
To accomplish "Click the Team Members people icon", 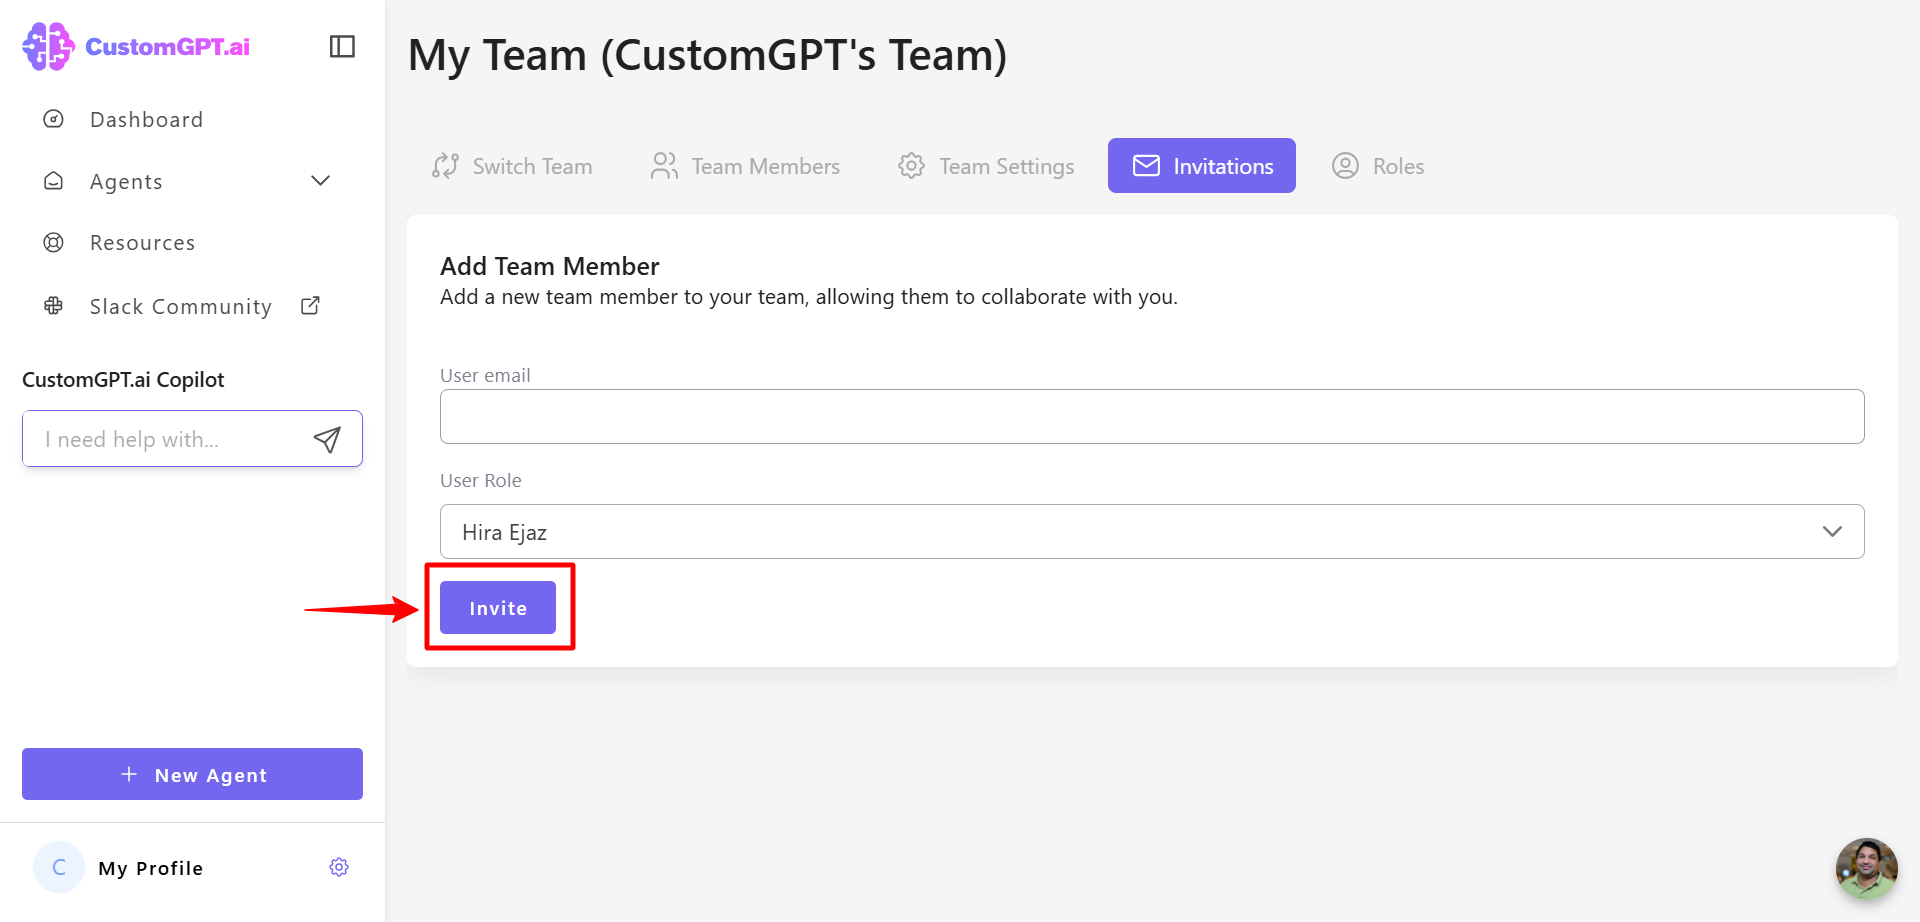I will tap(664, 166).
